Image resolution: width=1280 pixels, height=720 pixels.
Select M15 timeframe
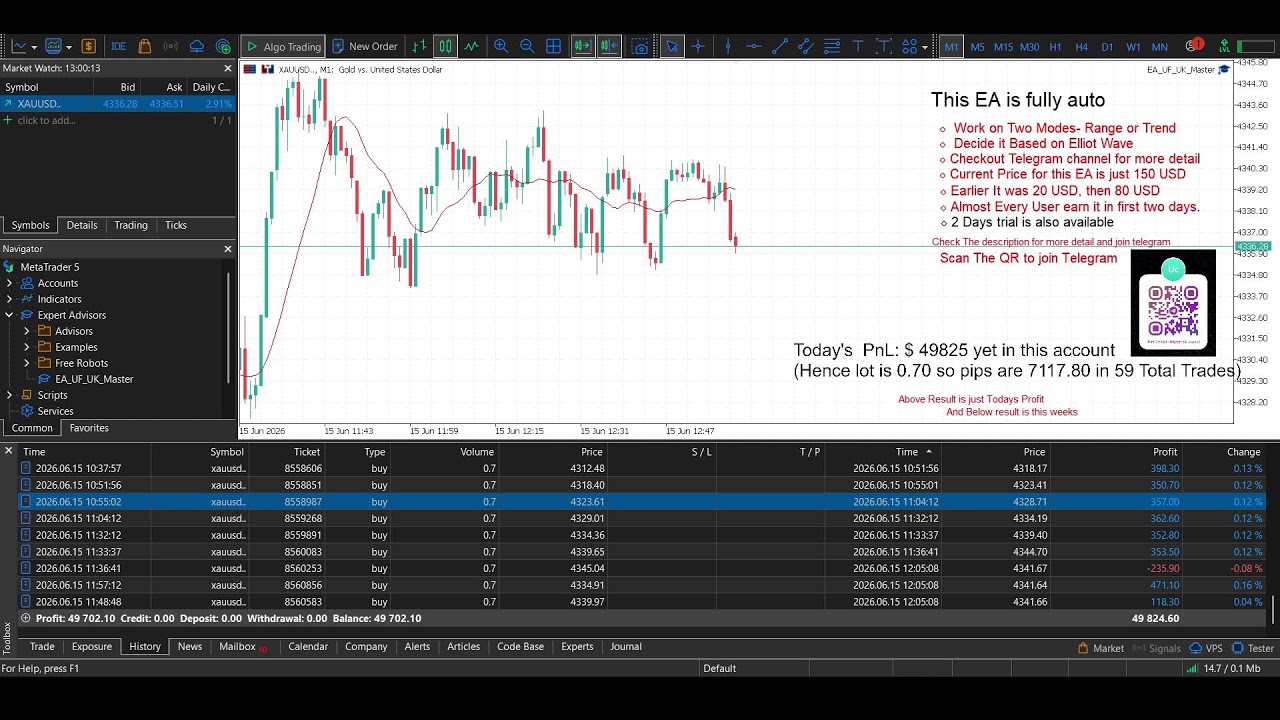(1003, 46)
